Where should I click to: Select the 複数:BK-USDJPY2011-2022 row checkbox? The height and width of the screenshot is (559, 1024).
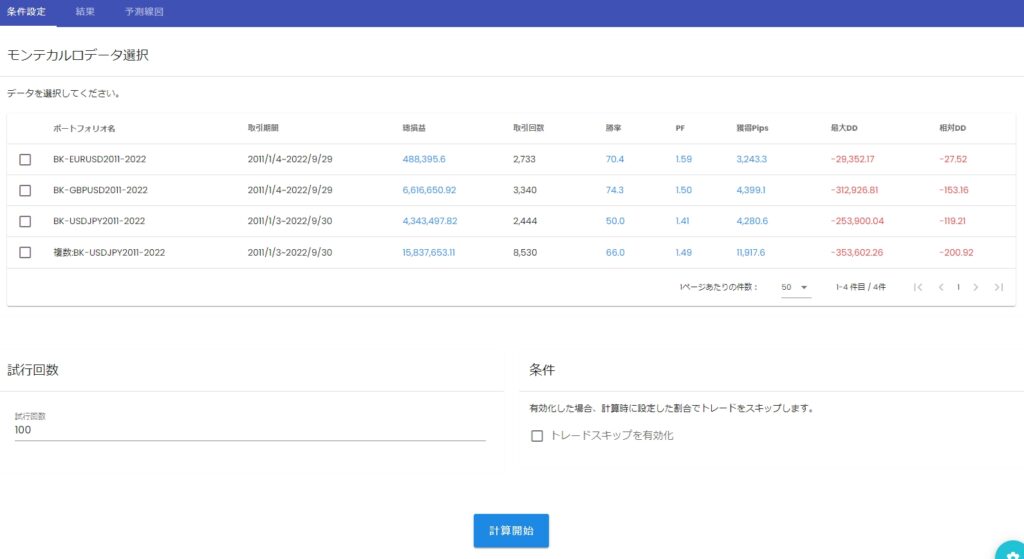point(25,253)
